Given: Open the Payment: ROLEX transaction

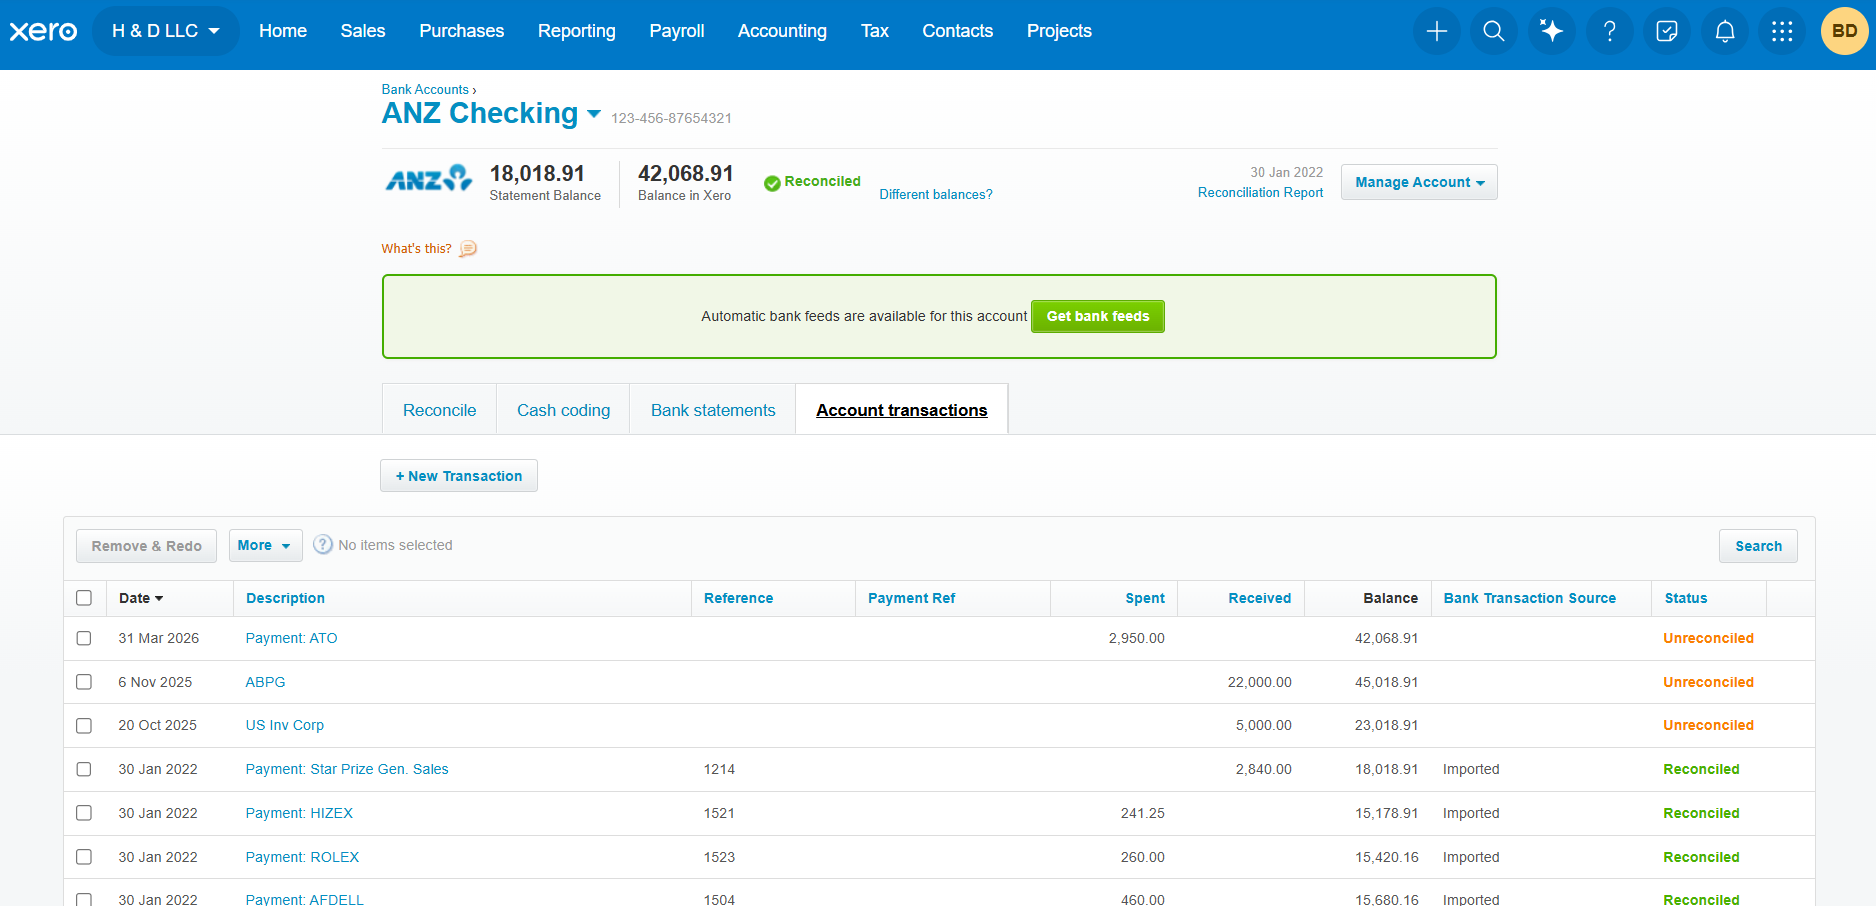Looking at the screenshot, I should click(x=302, y=857).
